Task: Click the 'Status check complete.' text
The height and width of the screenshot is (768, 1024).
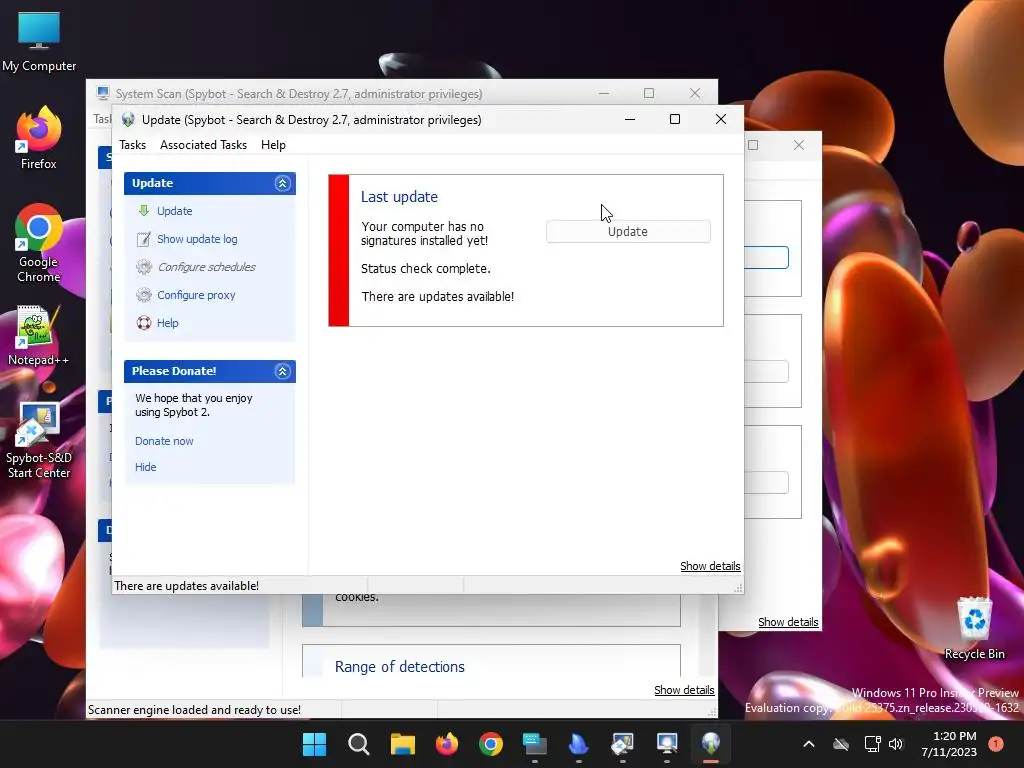Action: [x=425, y=268]
